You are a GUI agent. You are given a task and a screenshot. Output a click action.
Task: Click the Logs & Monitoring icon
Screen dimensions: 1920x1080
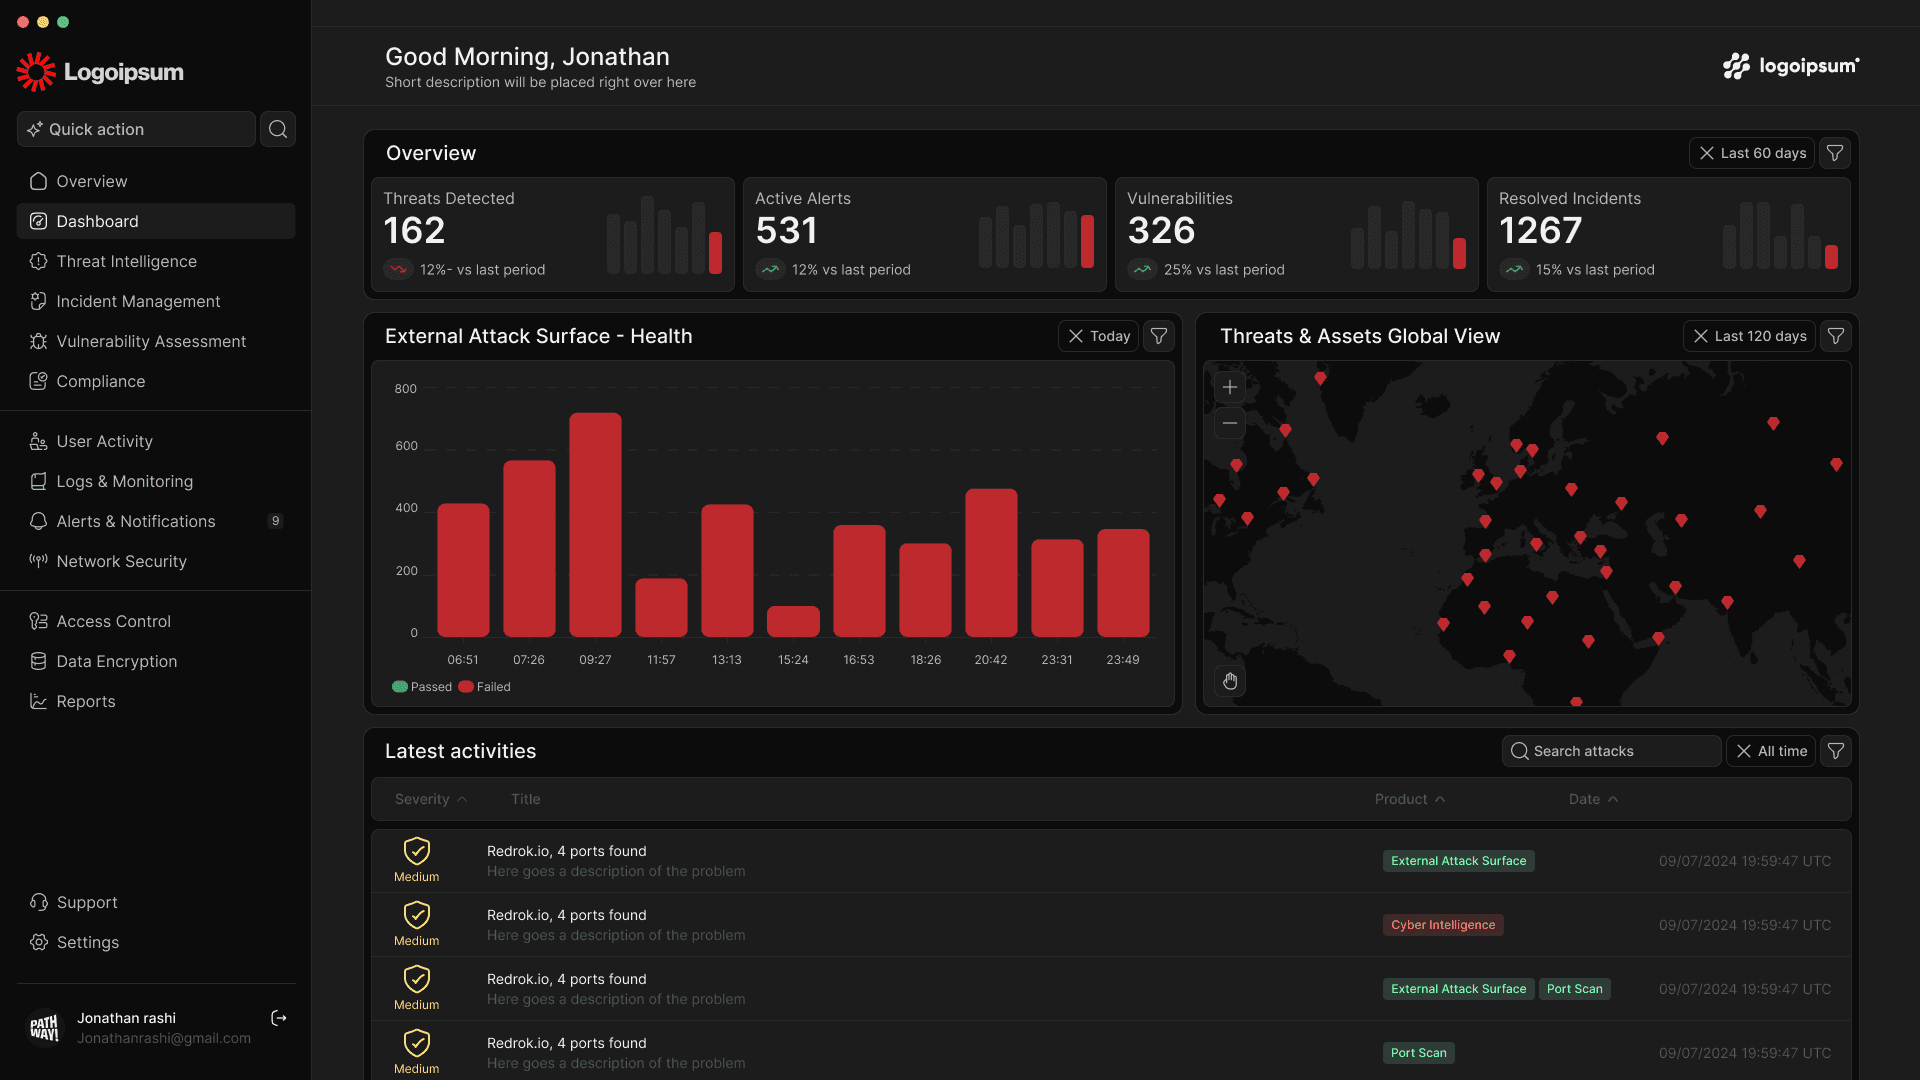tap(39, 481)
